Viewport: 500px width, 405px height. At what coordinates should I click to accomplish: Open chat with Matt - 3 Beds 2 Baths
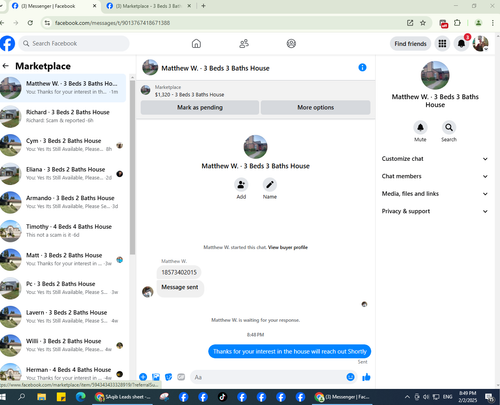tap(63, 259)
